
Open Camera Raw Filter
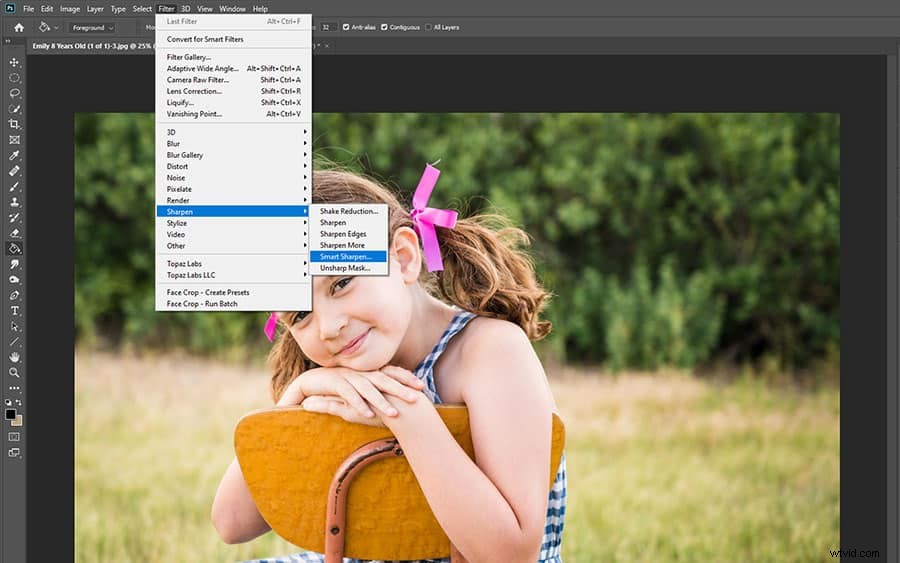pos(234,80)
